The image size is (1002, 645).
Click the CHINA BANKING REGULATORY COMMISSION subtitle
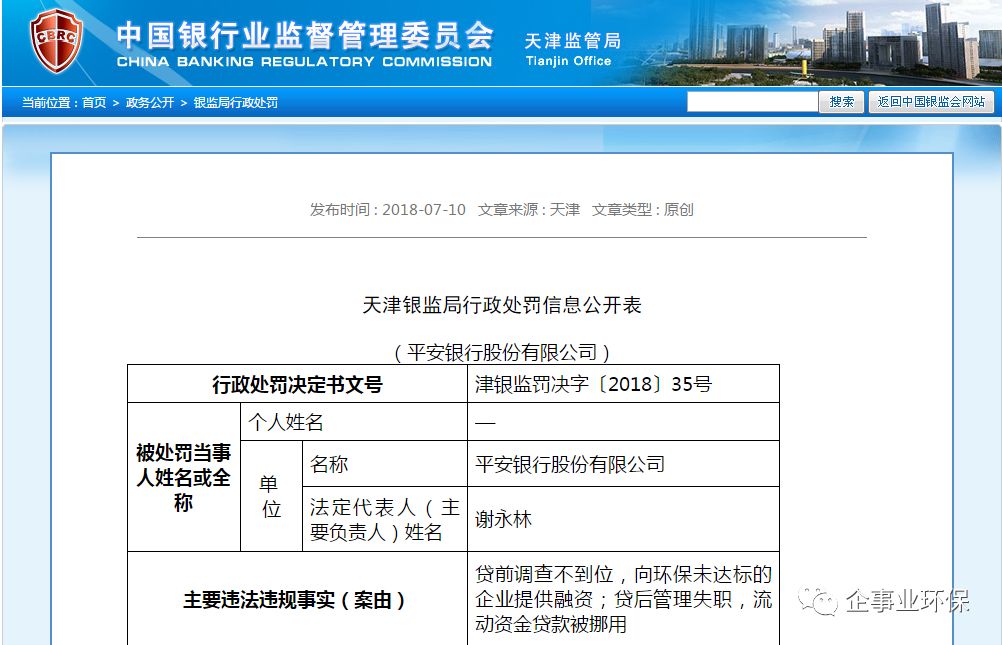coord(304,62)
